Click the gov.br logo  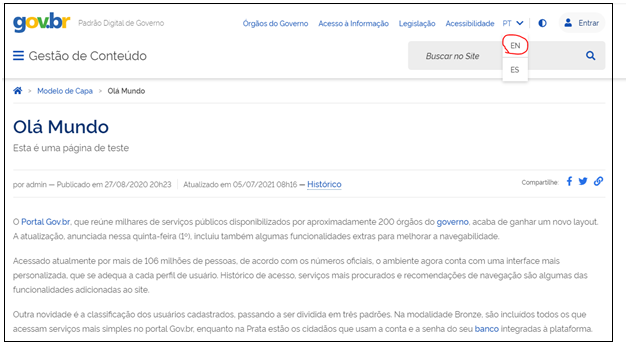click(42, 22)
